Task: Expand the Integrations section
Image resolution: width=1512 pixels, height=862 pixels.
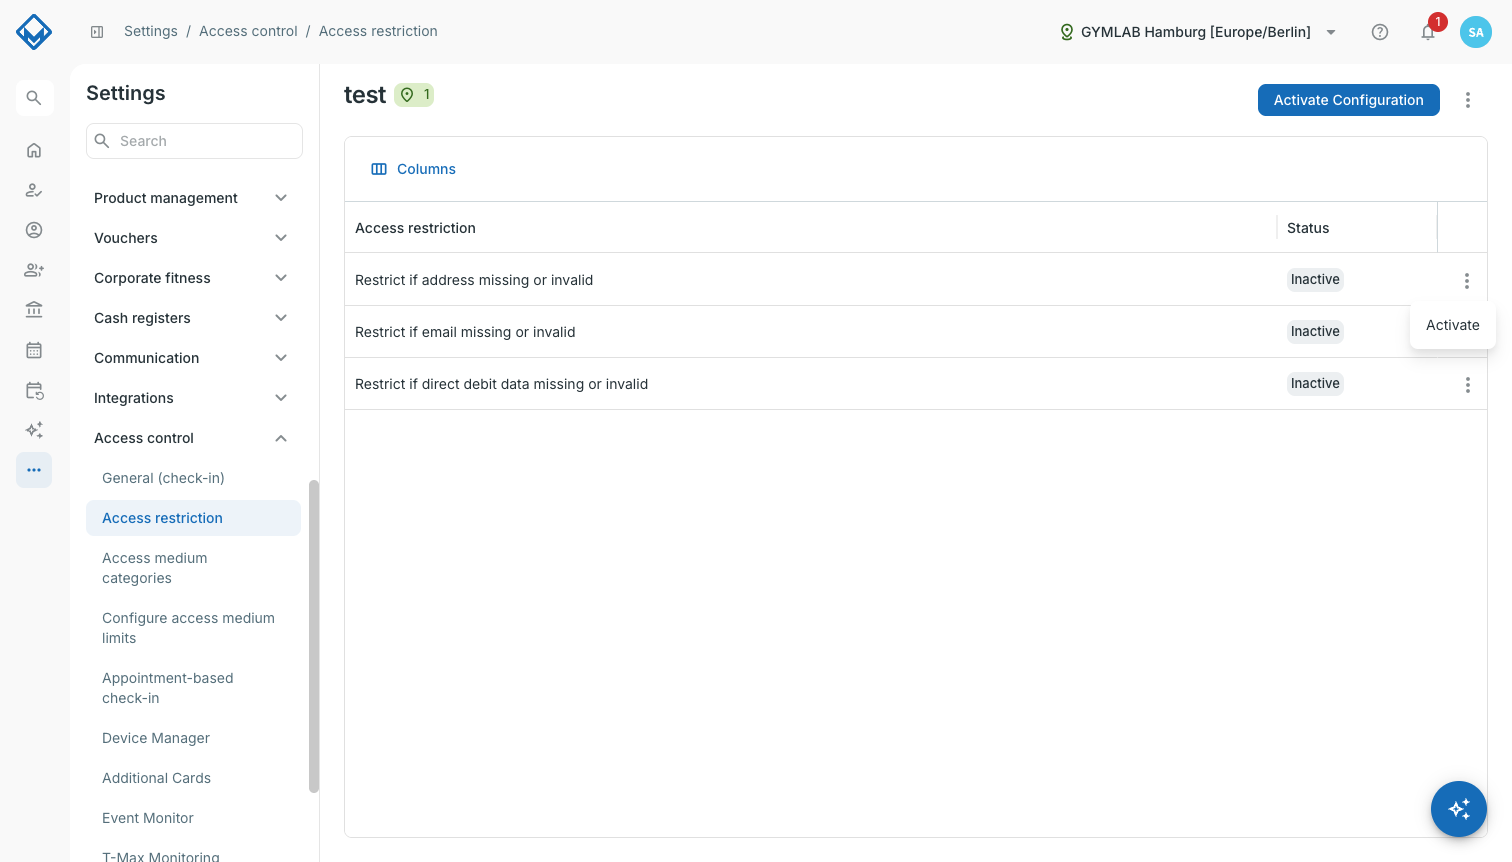Action: pyautogui.click(x=190, y=398)
